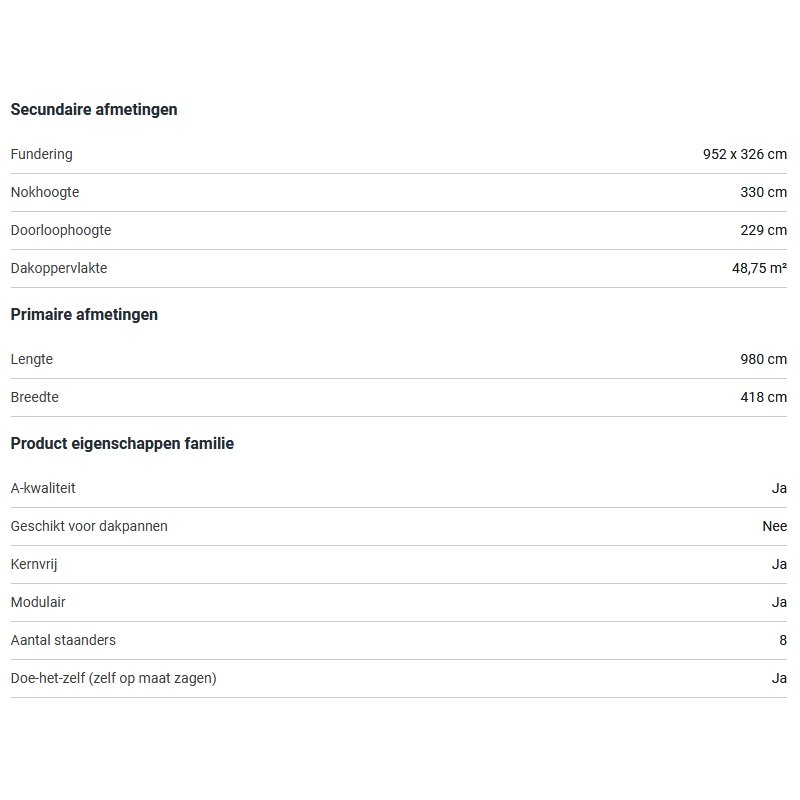The height and width of the screenshot is (800, 800).
Task: Click the Primaire afmetingen heading
Action: click(x=84, y=315)
